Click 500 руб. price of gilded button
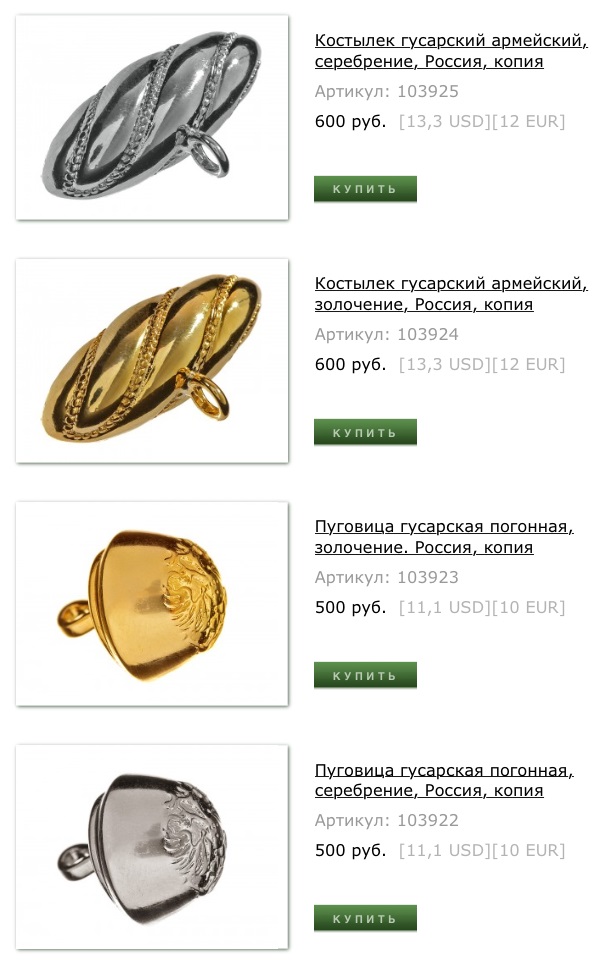The height and width of the screenshot is (970, 602). point(350,607)
